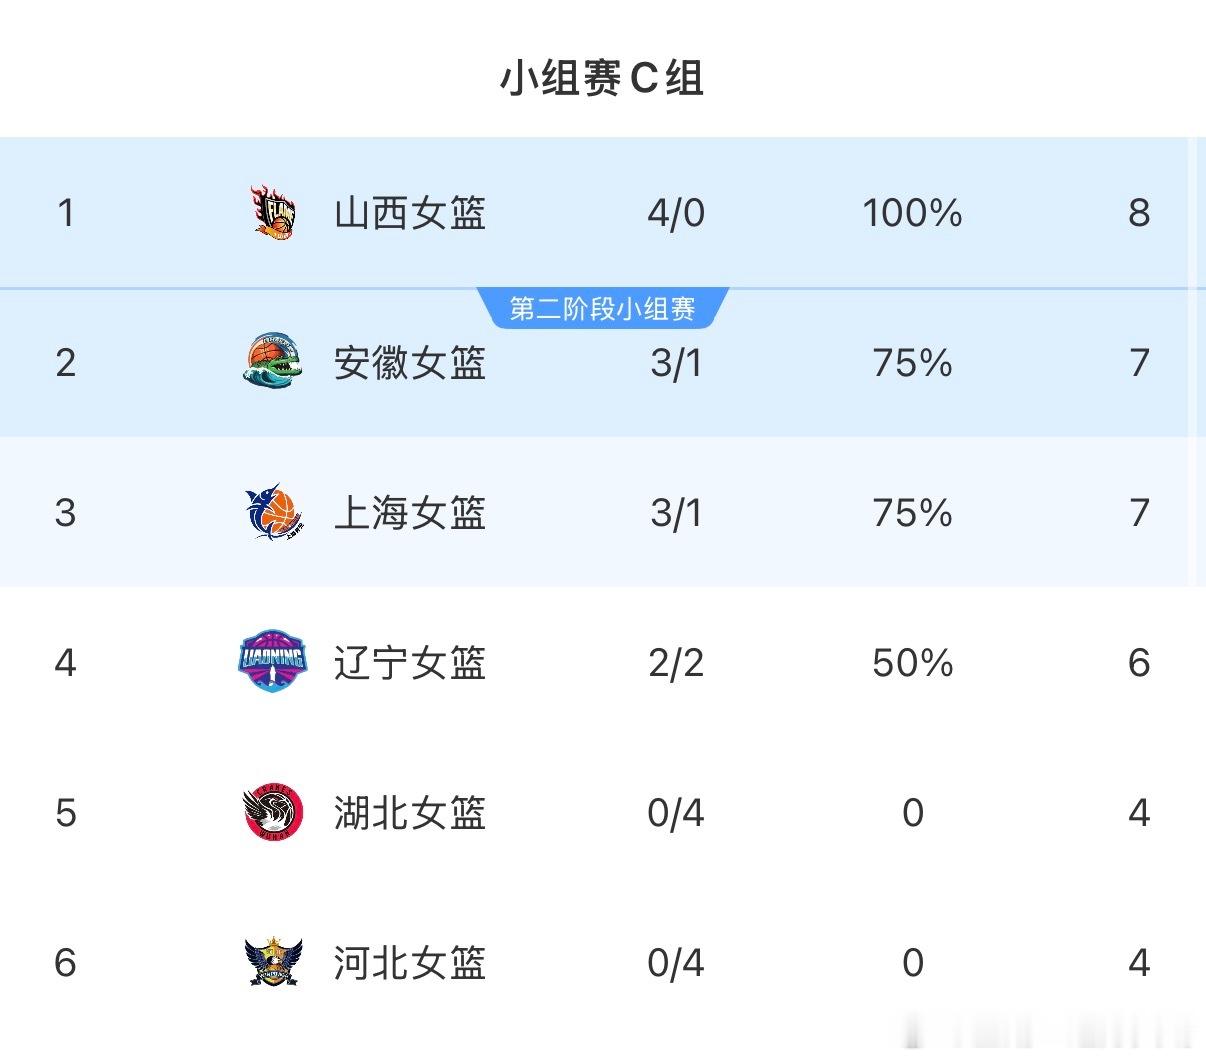1206x1060 pixels.
Task: Click the 湖北女篮 team logo
Action: click(x=271, y=813)
